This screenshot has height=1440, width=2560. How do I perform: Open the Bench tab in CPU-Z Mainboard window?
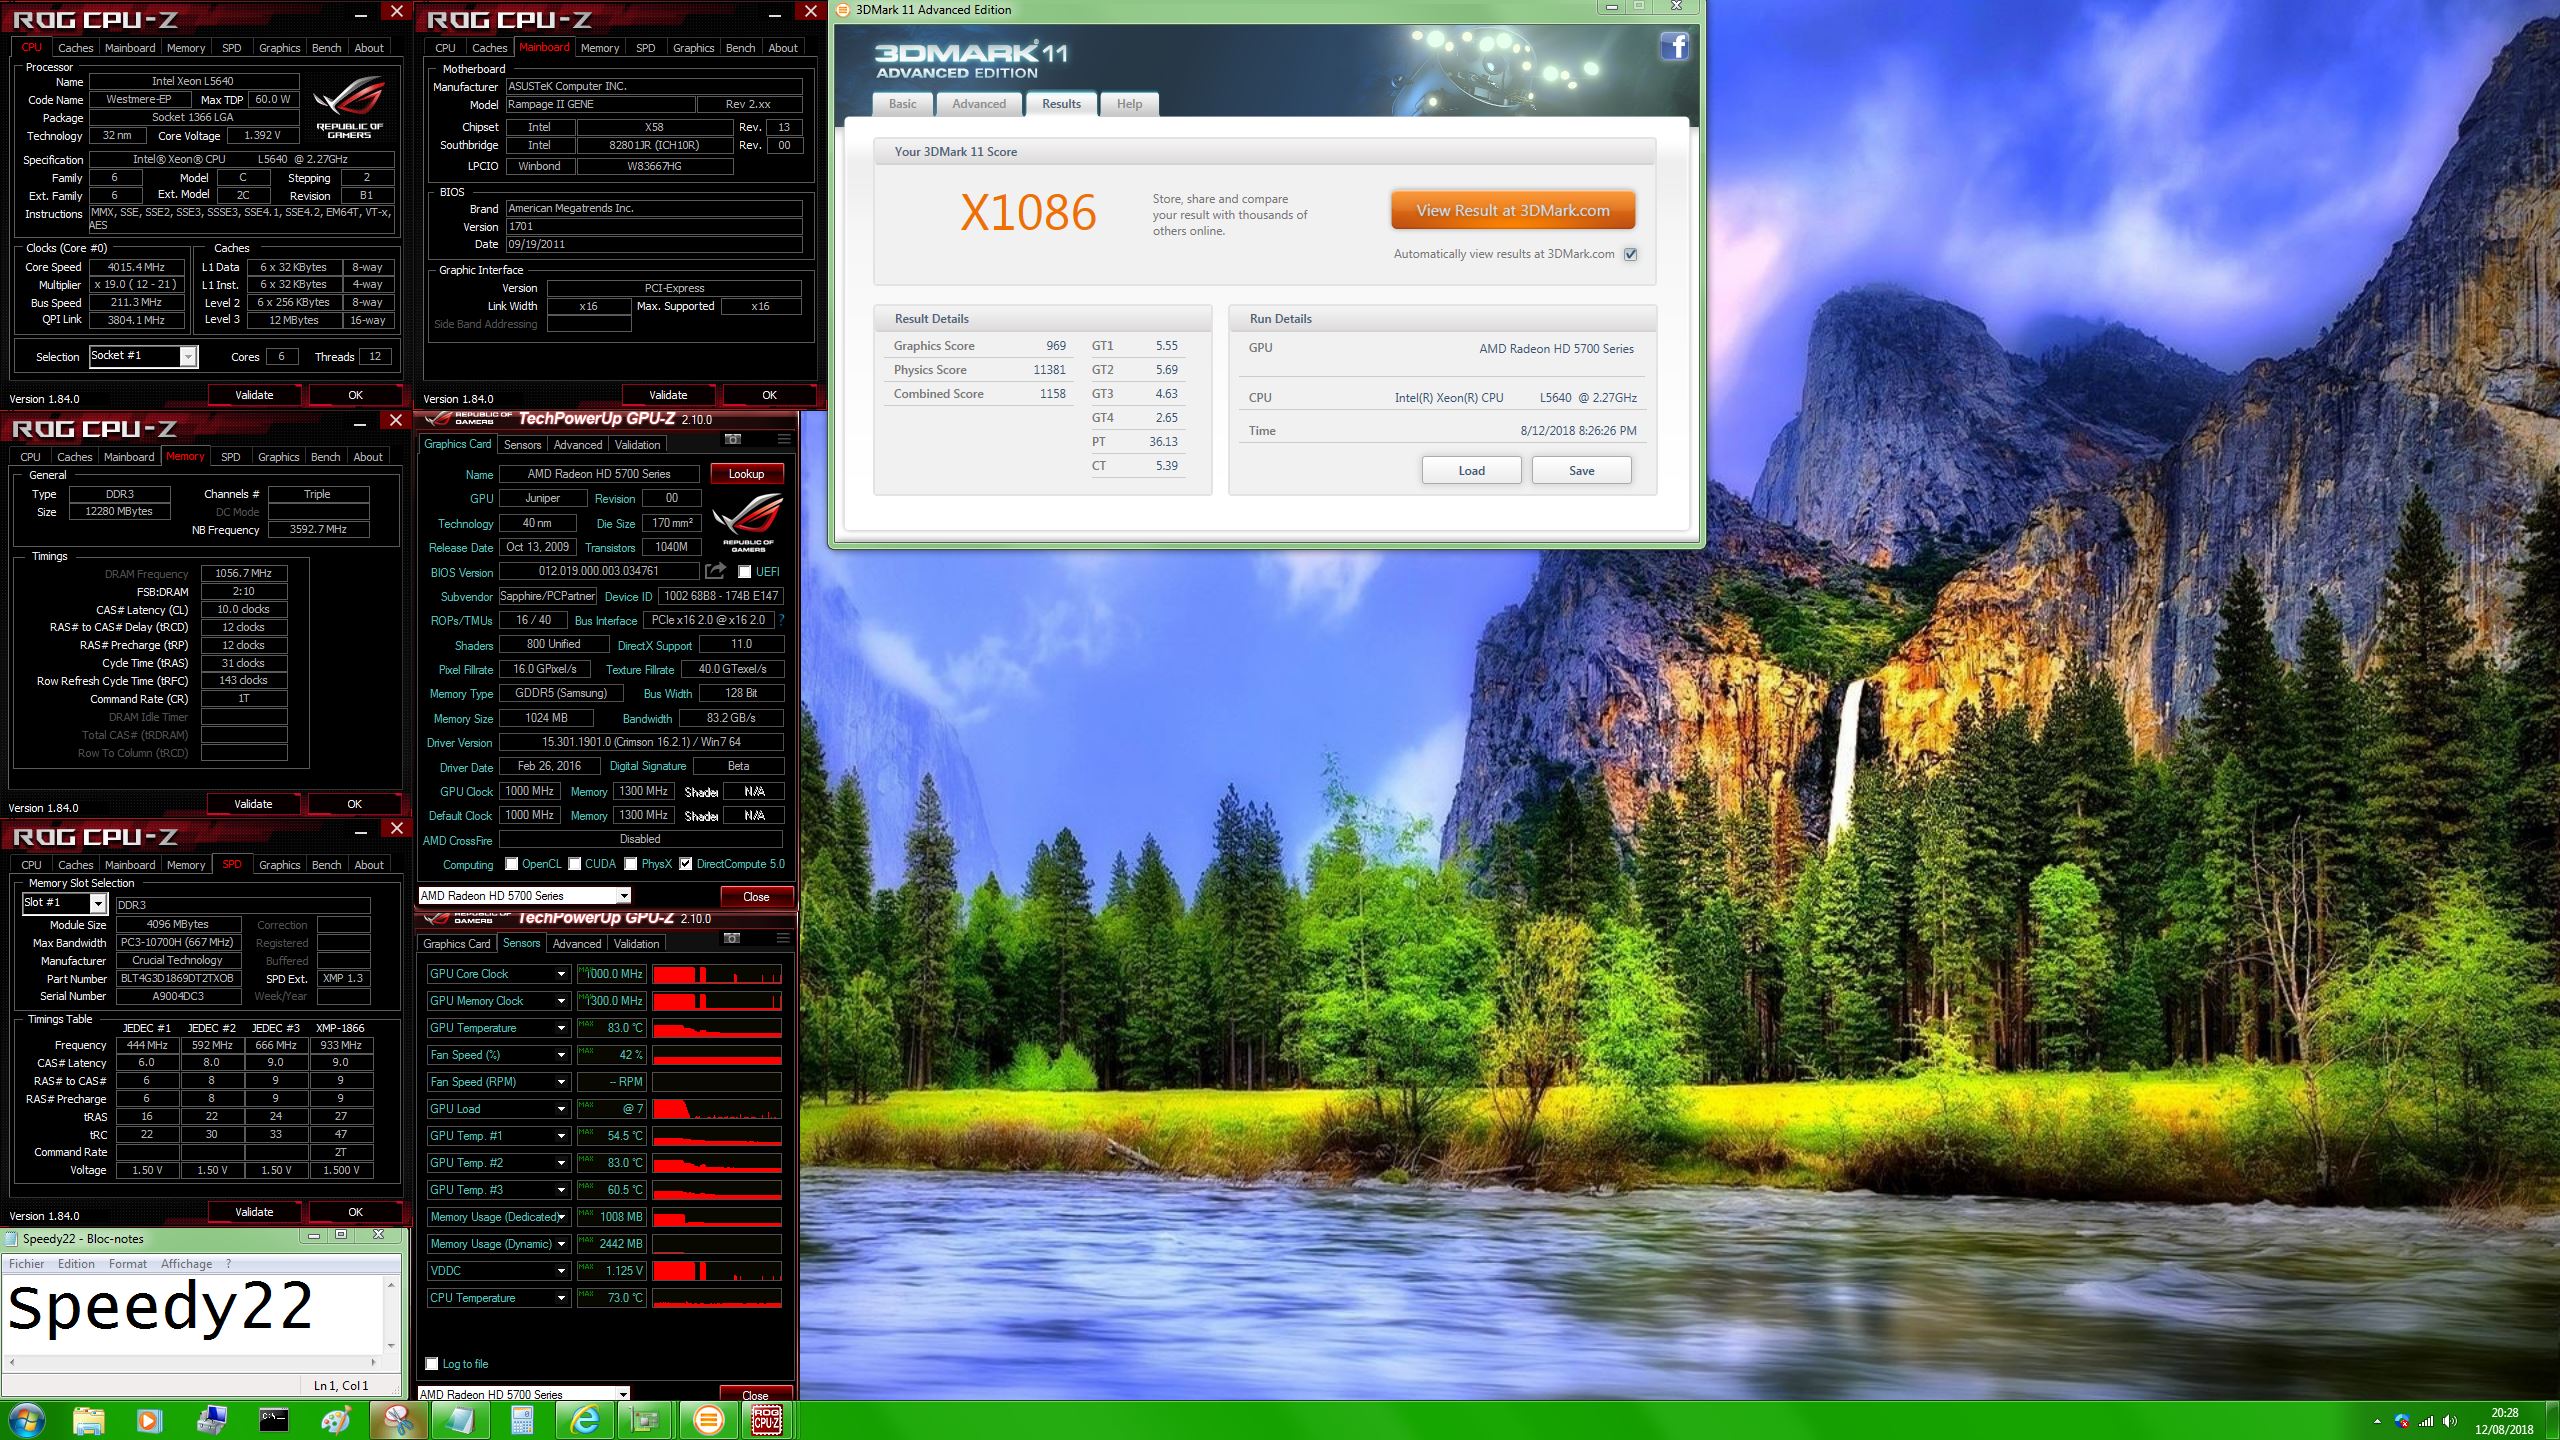click(x=740, y=48)
